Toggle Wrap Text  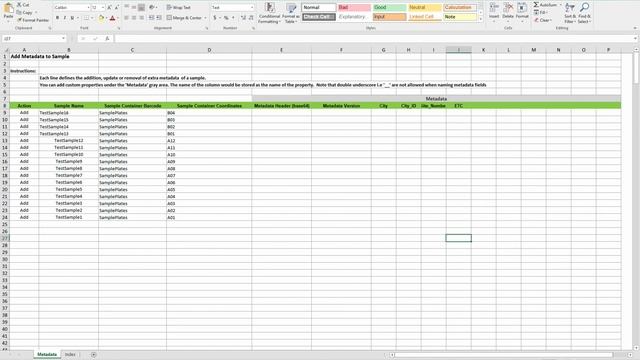(x=178, y=8)
